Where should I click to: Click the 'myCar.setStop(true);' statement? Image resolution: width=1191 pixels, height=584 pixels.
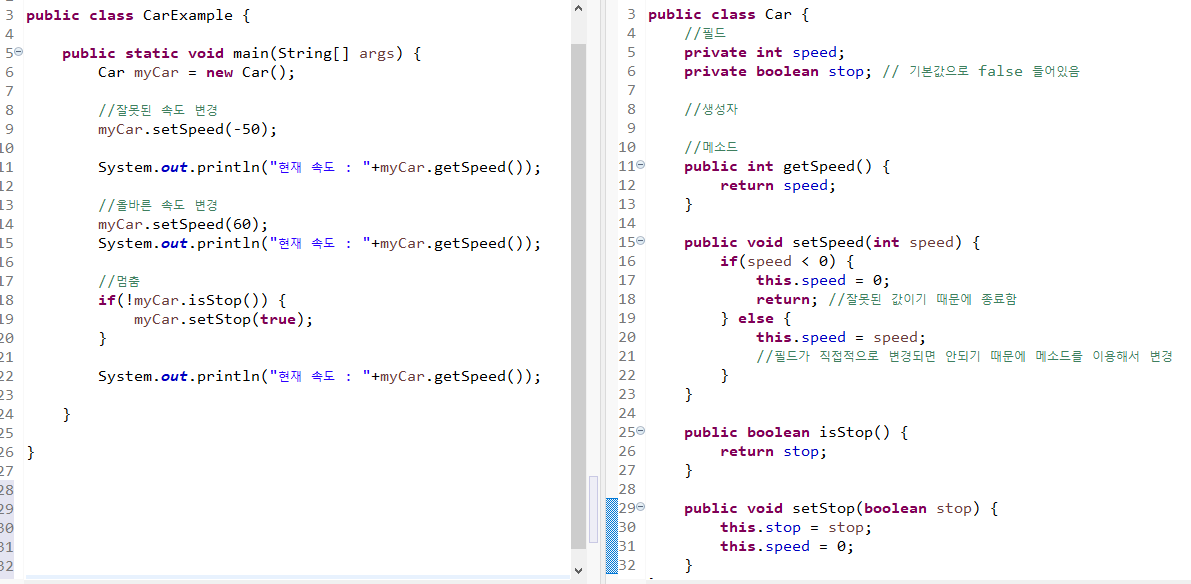tap(223, 319)
